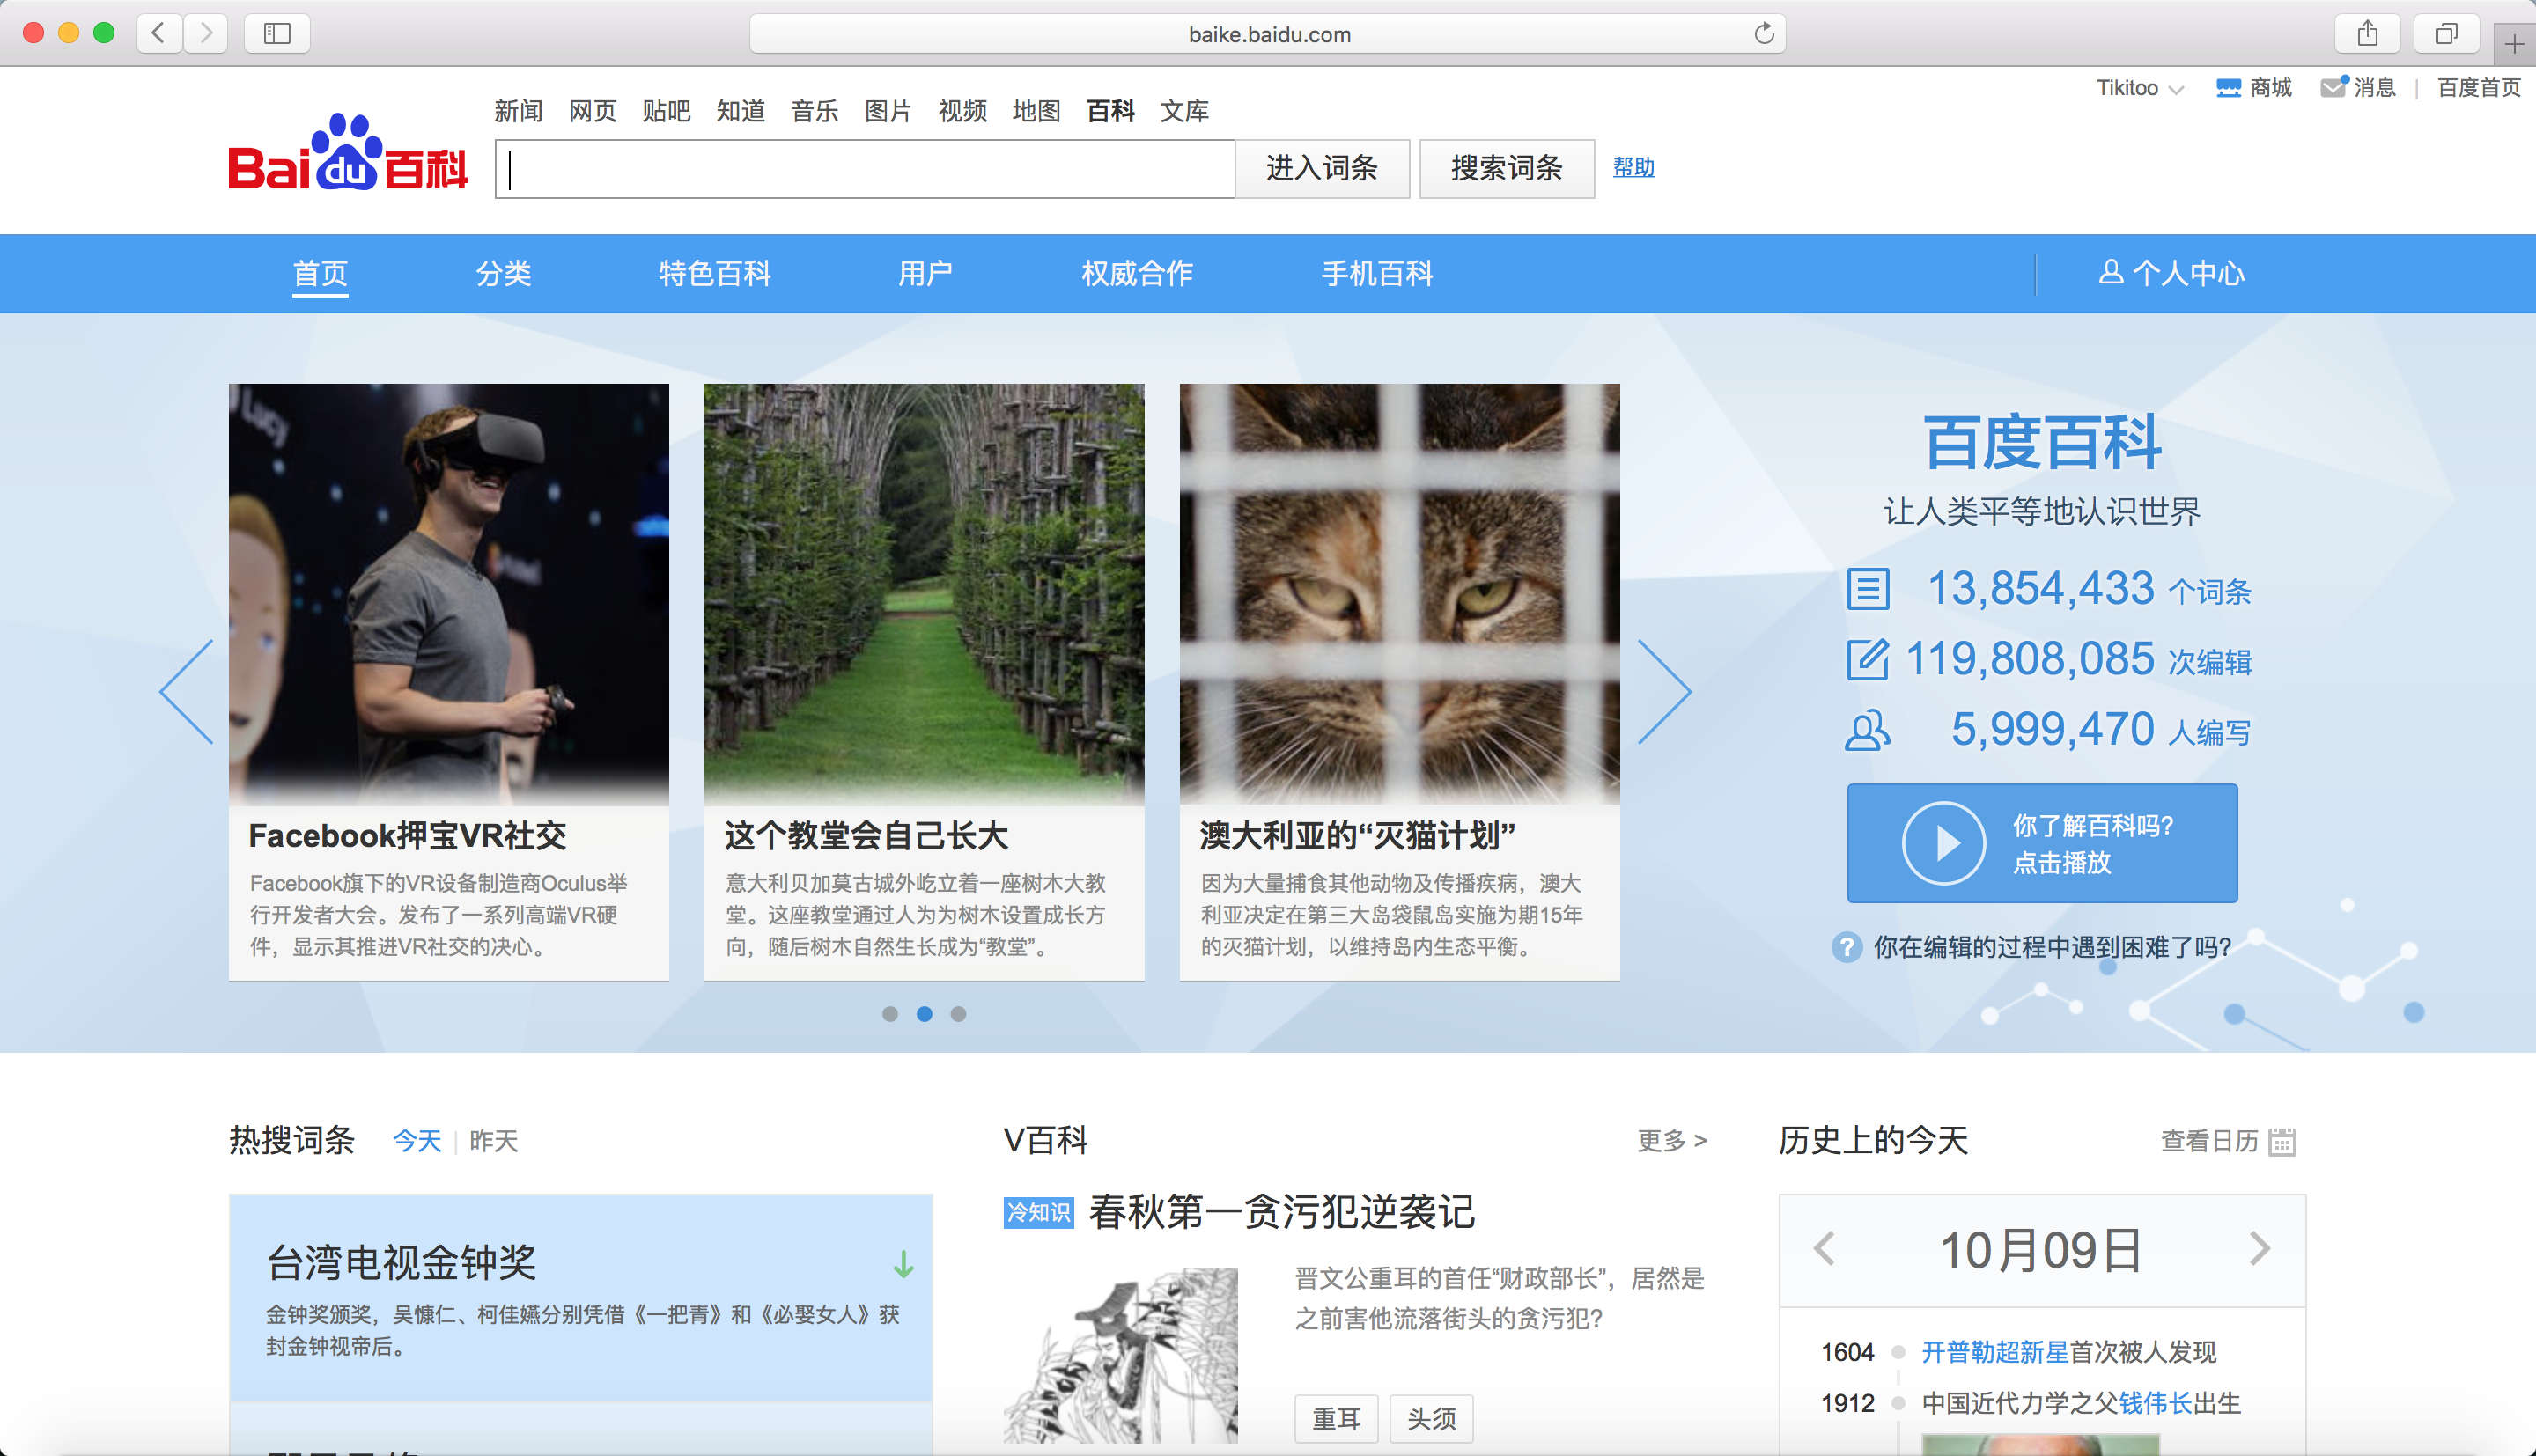Viewport: 2536px width, 1456px height.
Task: Open the 首页 navigation tab
Action: point(320,273)
